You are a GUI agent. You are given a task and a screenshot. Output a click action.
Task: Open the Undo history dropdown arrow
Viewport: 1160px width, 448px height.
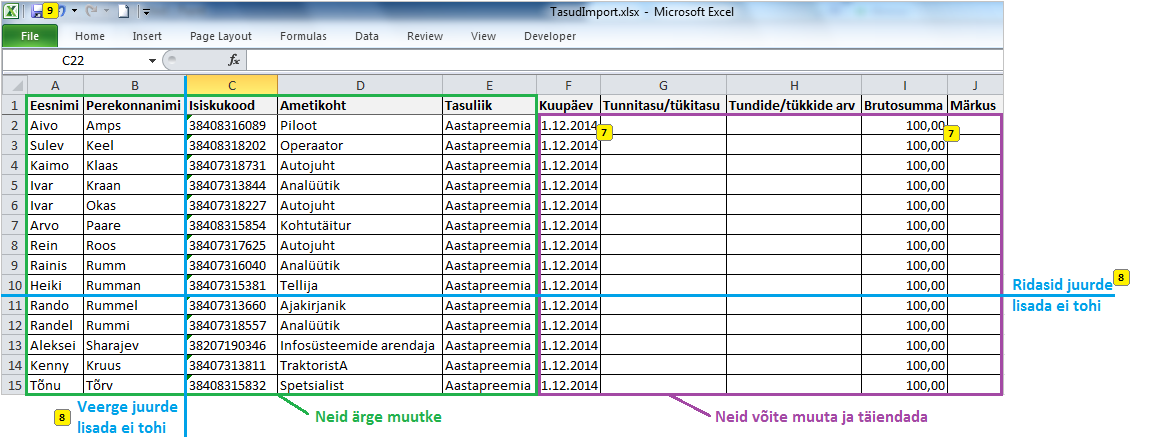point(75,12)
